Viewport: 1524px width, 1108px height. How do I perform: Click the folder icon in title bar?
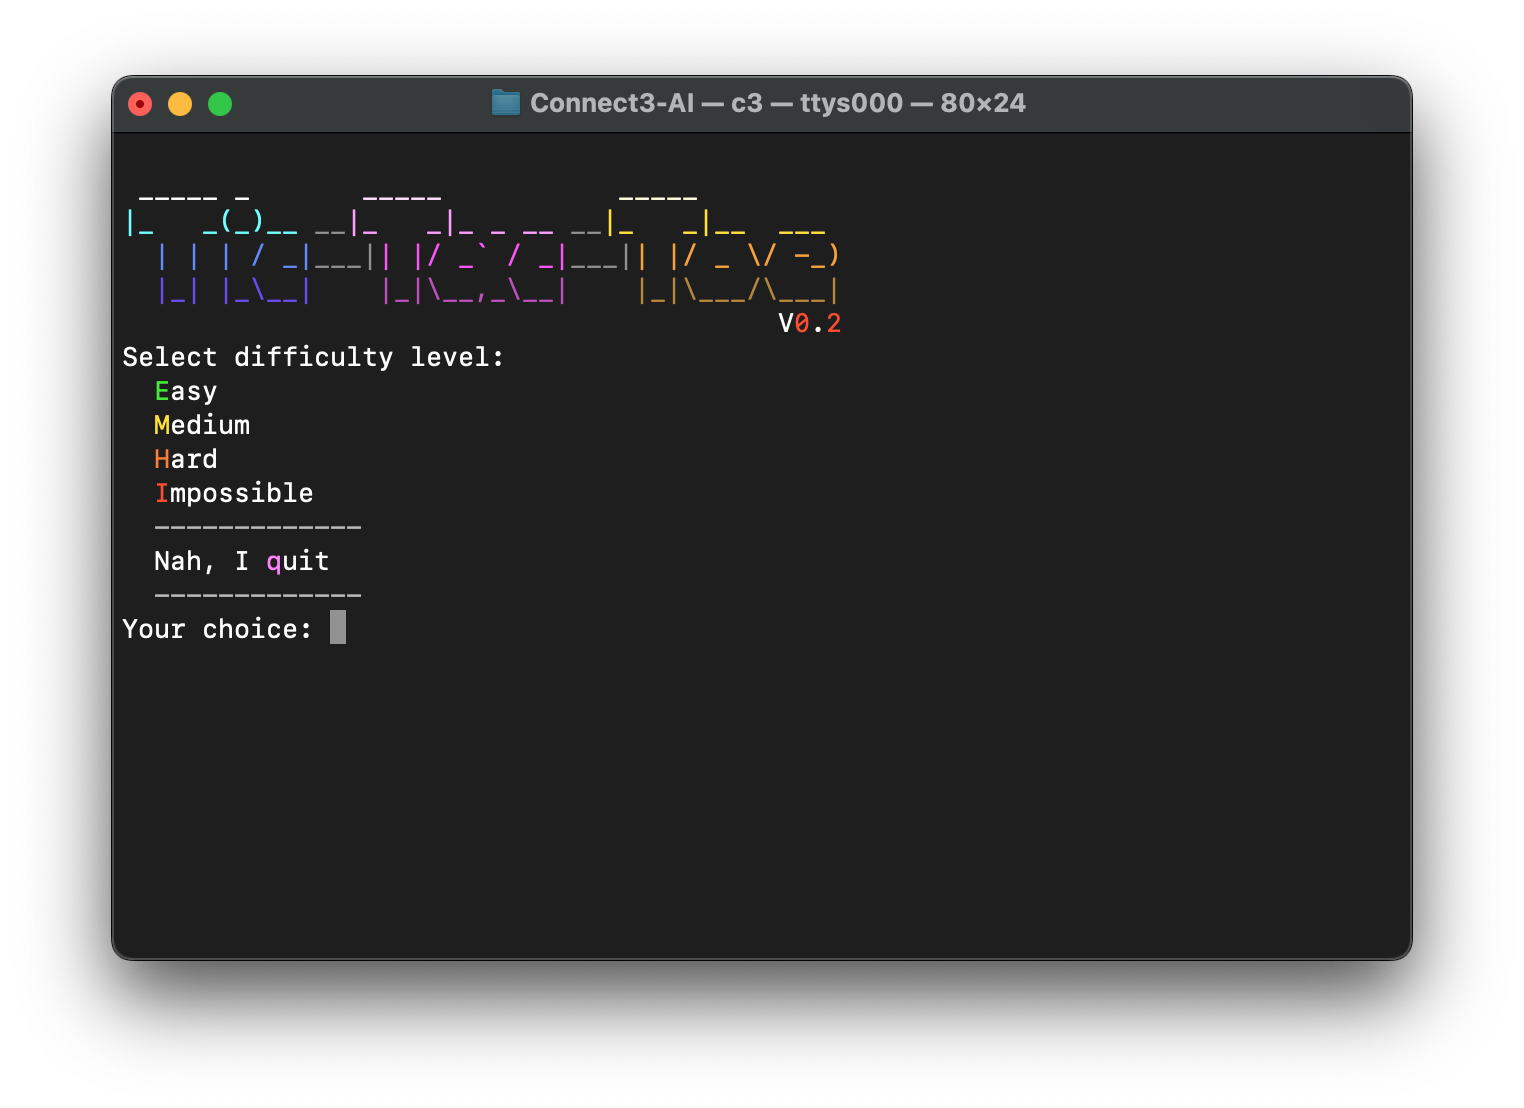[506, 103]
